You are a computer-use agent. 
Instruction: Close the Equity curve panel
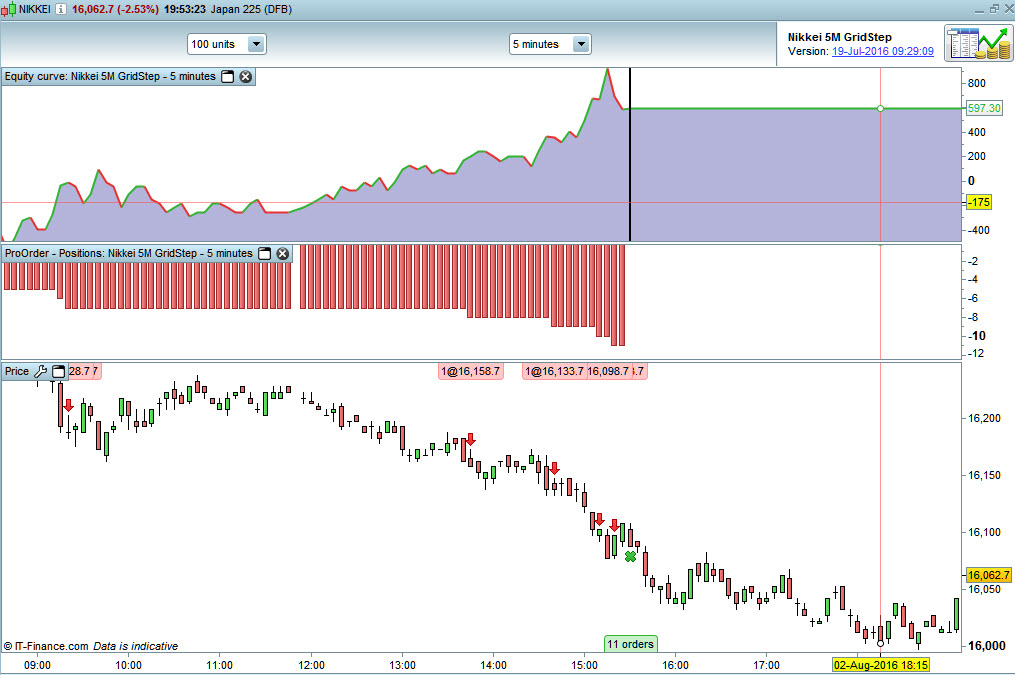(246, 76)
